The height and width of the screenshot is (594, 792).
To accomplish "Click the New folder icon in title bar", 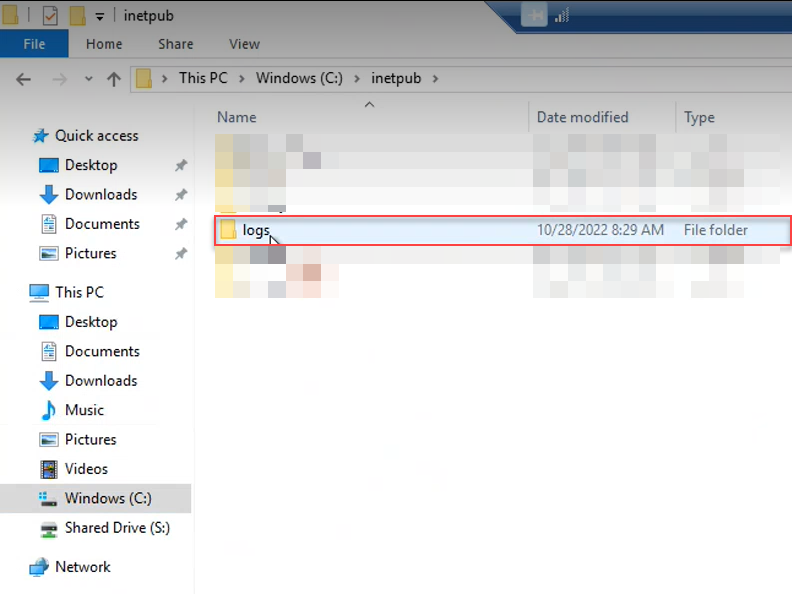I will 77,15.
